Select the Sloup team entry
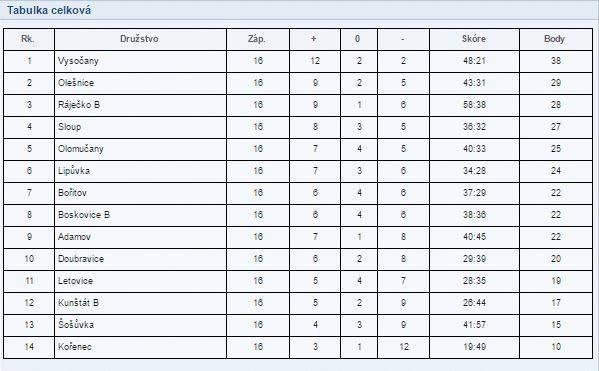Viewport: 599px width, 371px height. tap(70, 127)
